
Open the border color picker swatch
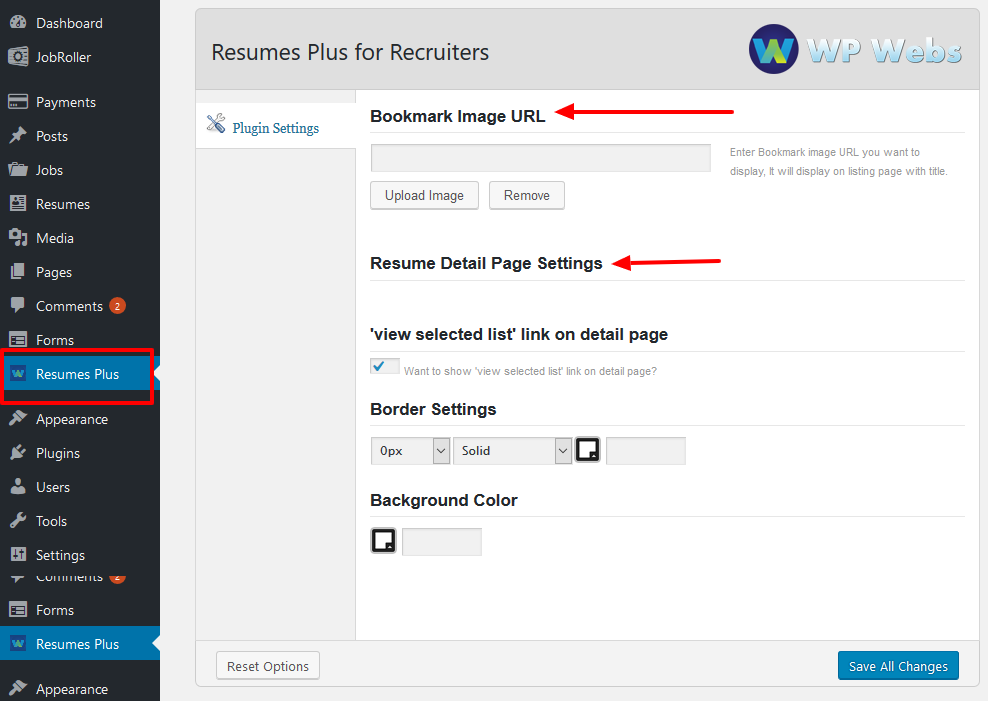[x=588, y=450]
